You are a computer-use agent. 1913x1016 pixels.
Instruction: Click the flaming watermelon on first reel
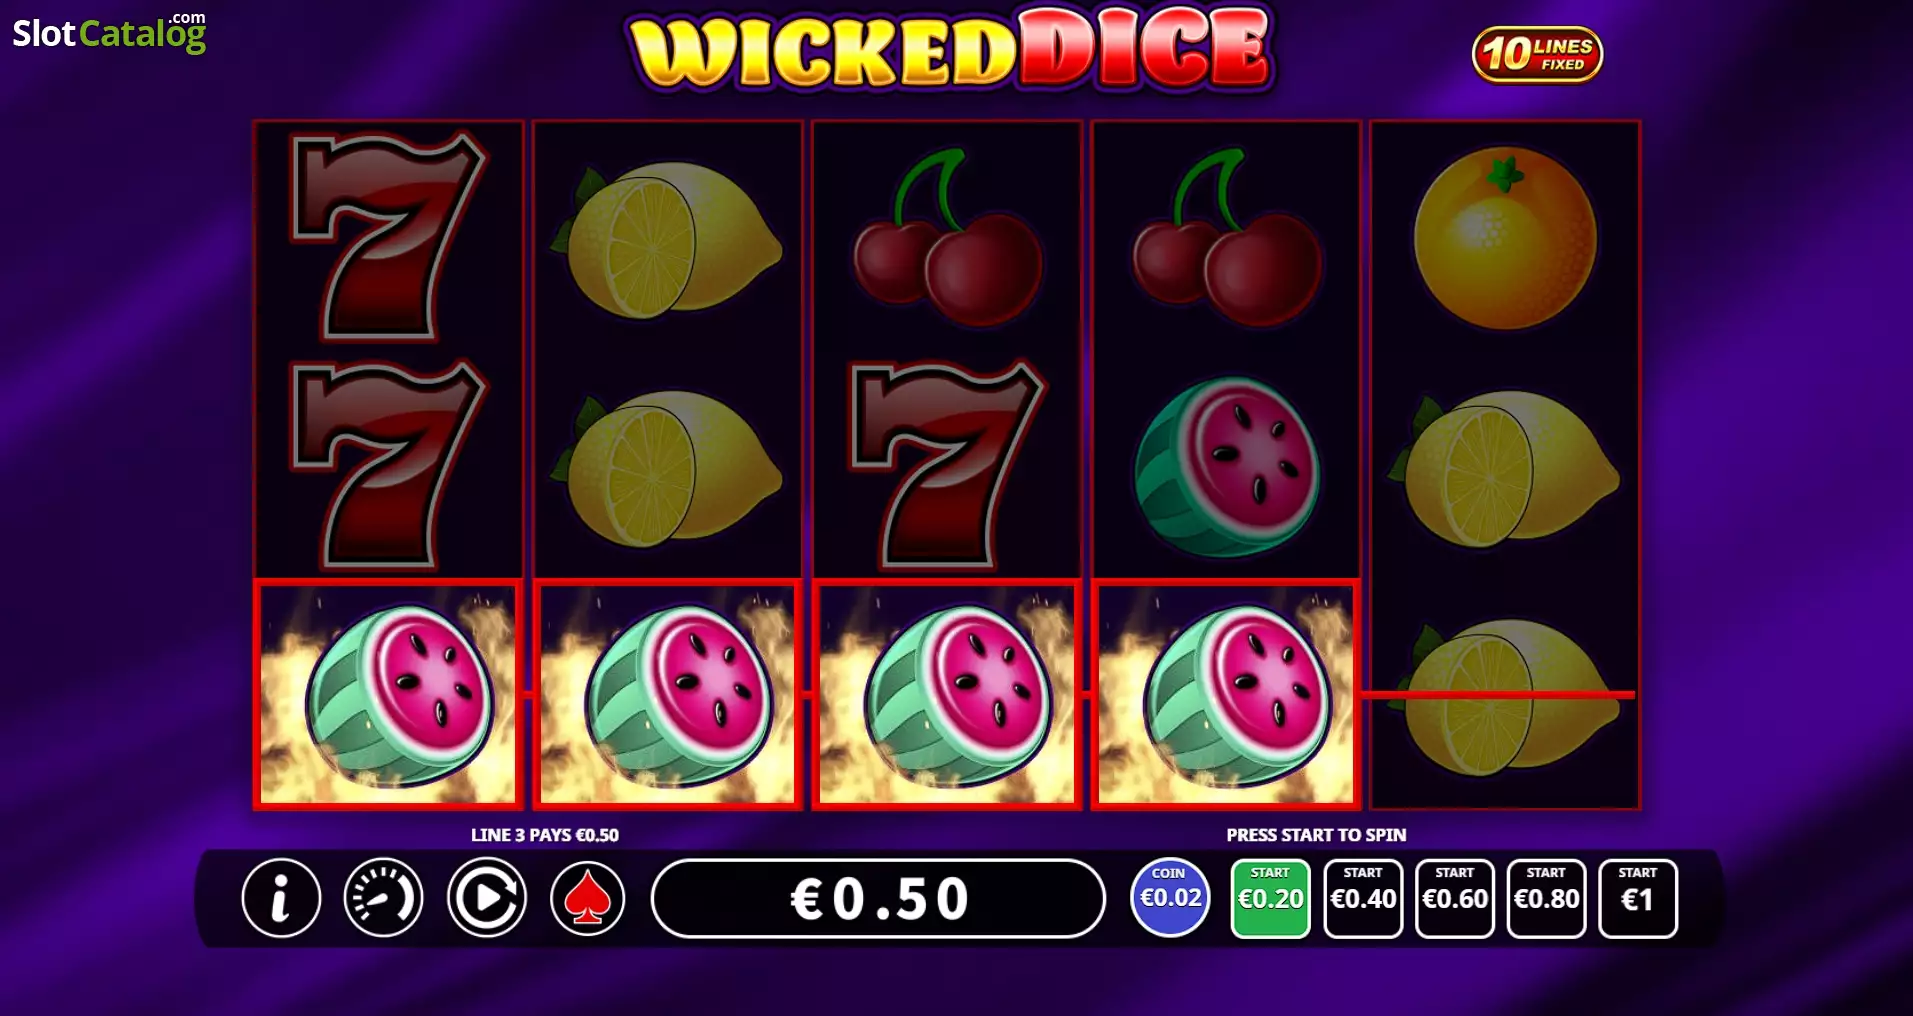[x=388, y=694]
